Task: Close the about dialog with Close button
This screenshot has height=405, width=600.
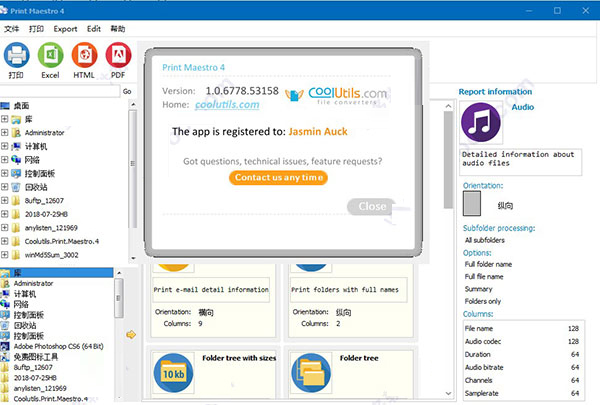Action: click(371, 206)
